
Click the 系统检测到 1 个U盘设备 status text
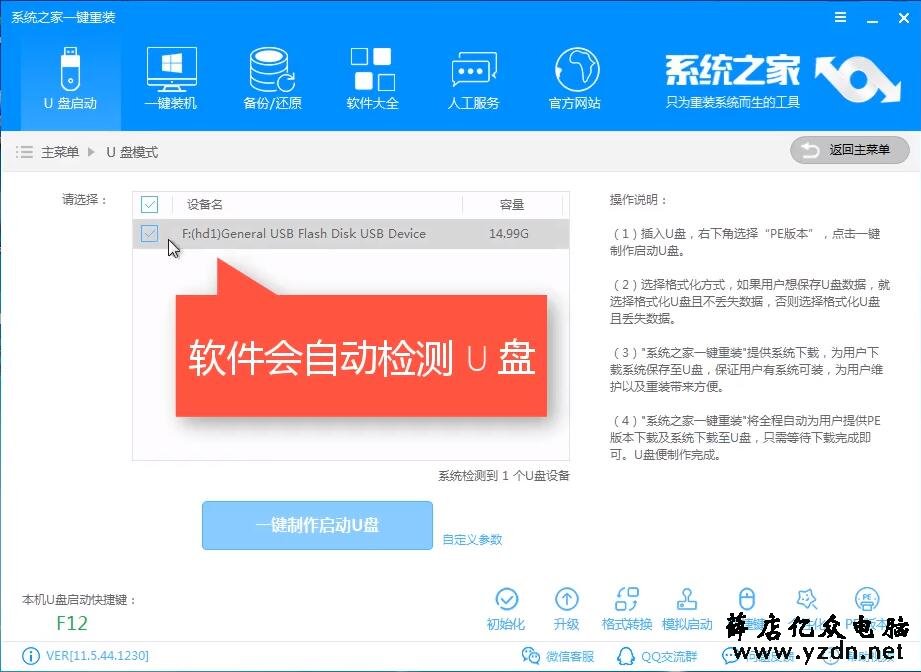[x=504, y=475]
